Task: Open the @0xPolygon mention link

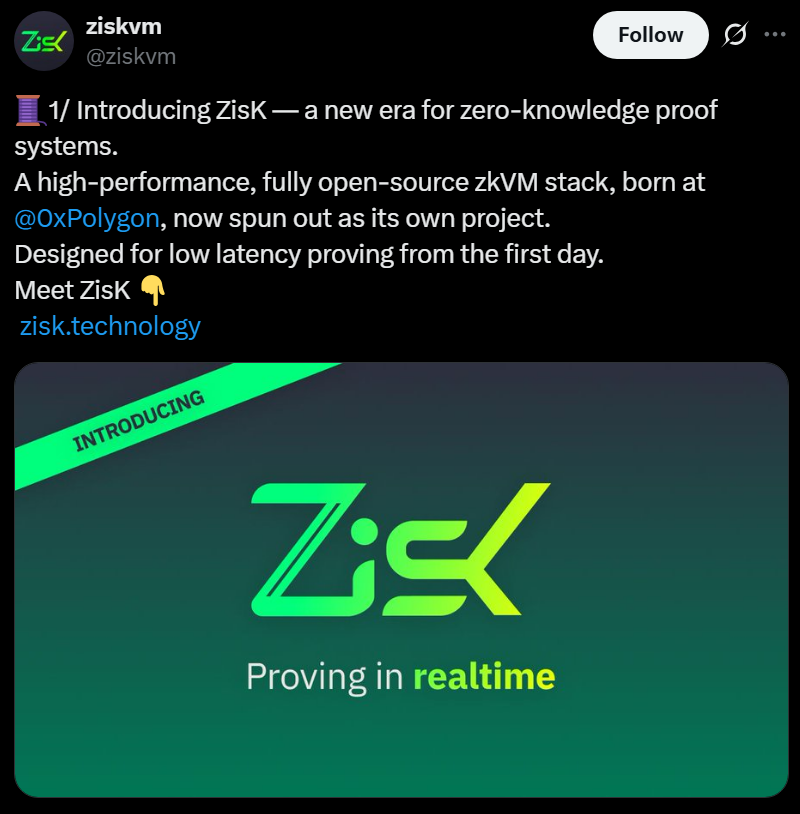Action: click(x=87, y=218)
